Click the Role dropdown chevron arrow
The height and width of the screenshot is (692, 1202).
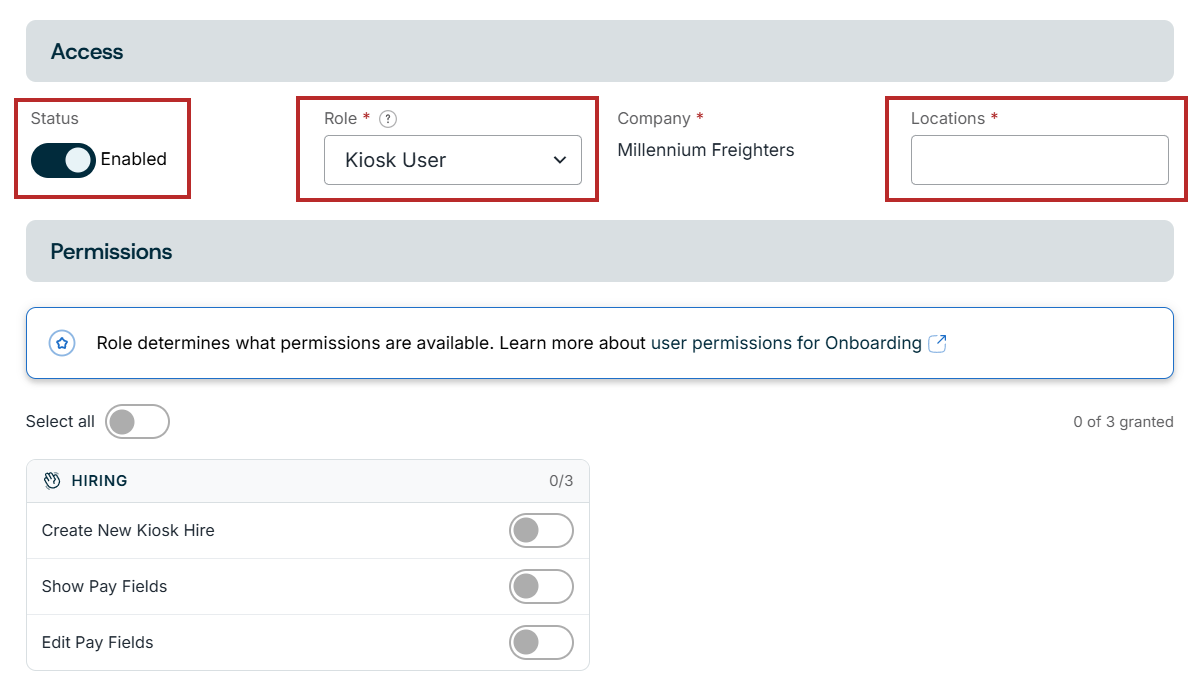click(560, 160)
